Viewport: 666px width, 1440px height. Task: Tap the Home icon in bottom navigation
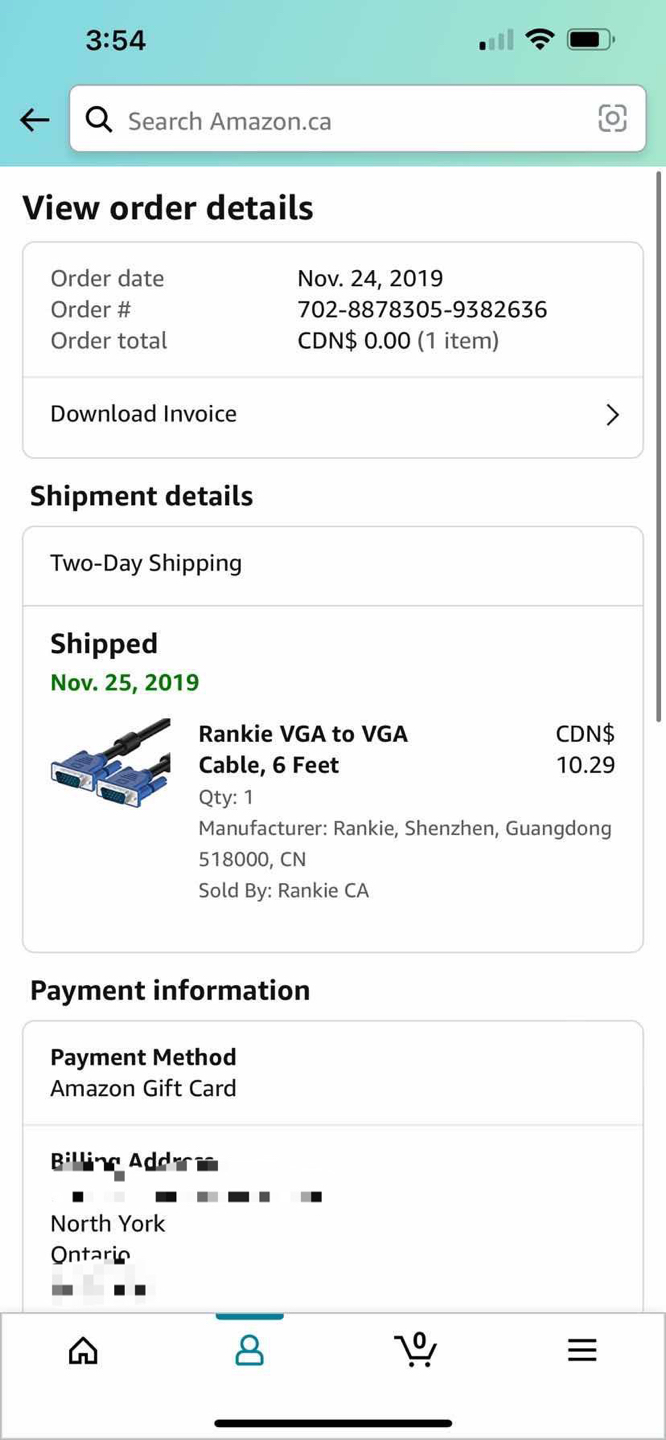tap(83, 1350)
